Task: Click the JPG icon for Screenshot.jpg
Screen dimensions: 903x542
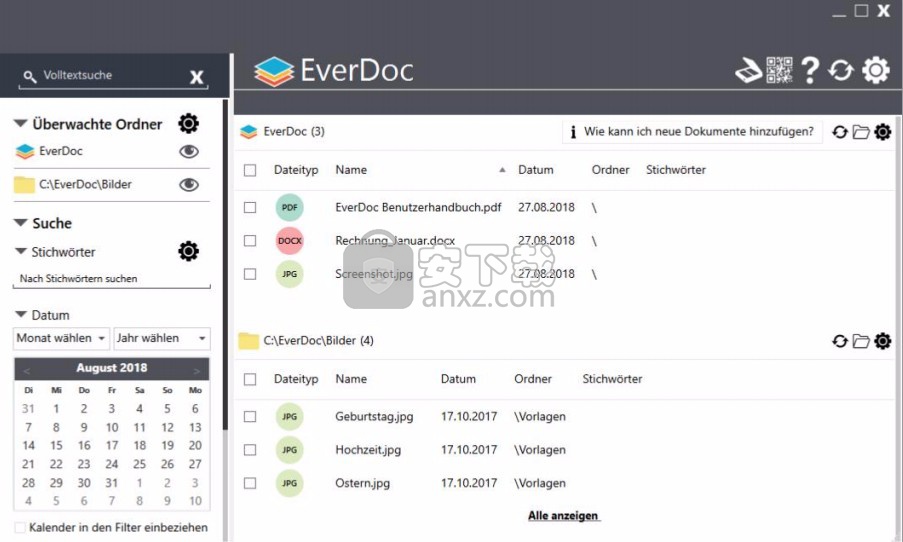Action: pyautogui.click(x=290, y=274)
